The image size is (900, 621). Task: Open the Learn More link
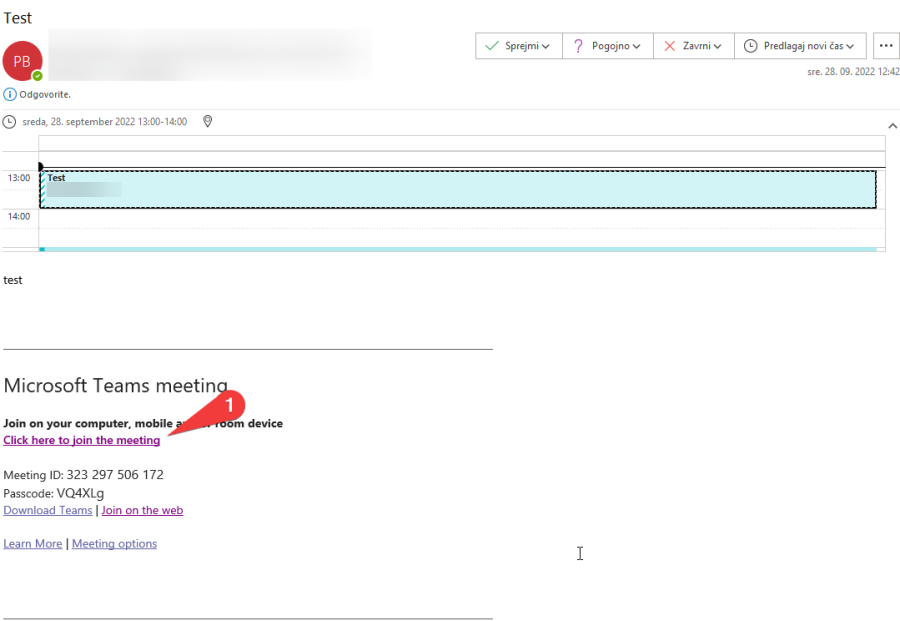[33, 544]
